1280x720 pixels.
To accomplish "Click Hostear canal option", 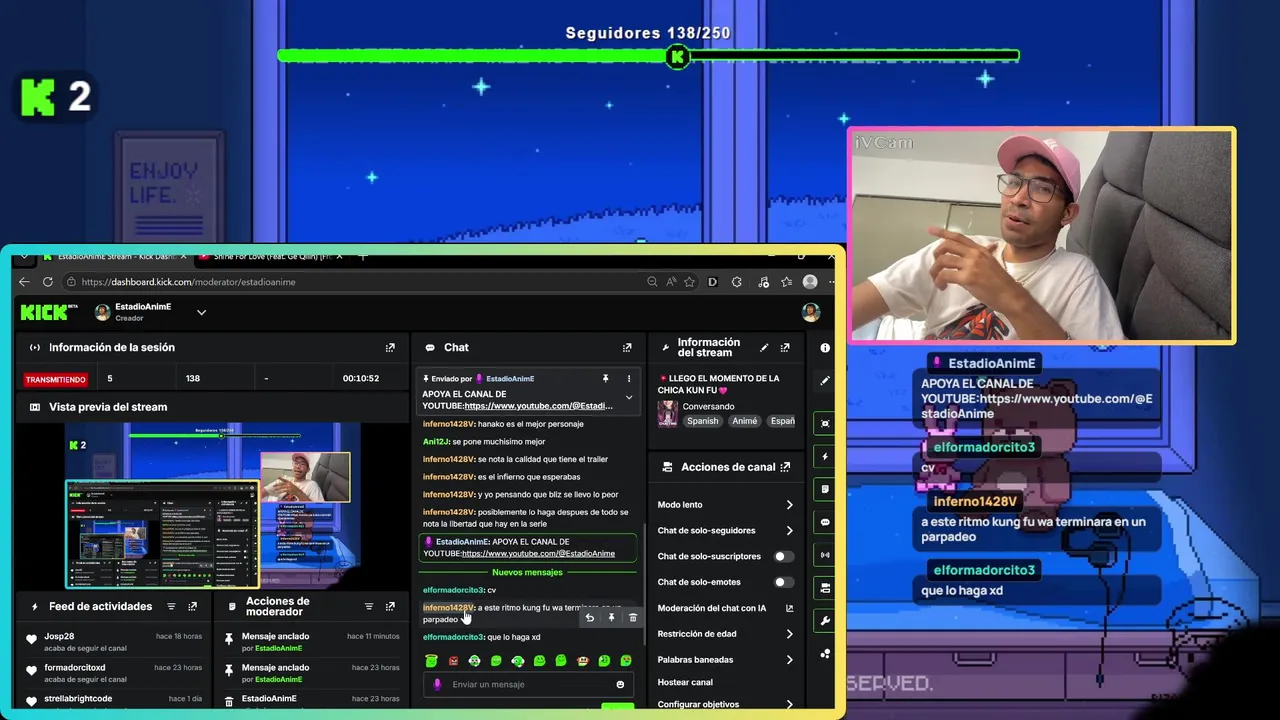I will coord(685,683).
